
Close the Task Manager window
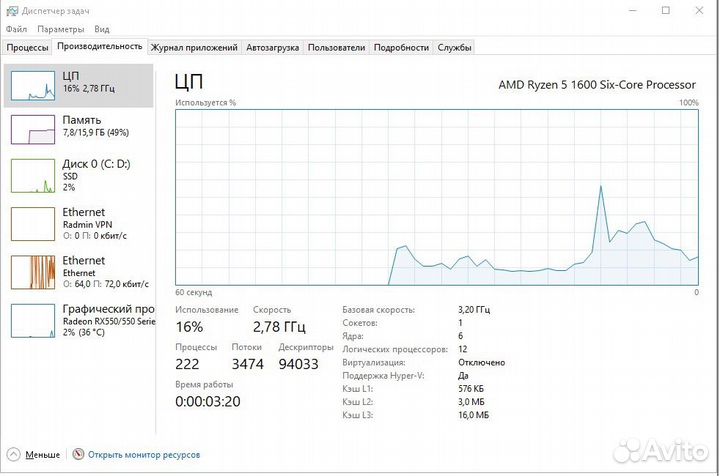(x=699, y=11)
